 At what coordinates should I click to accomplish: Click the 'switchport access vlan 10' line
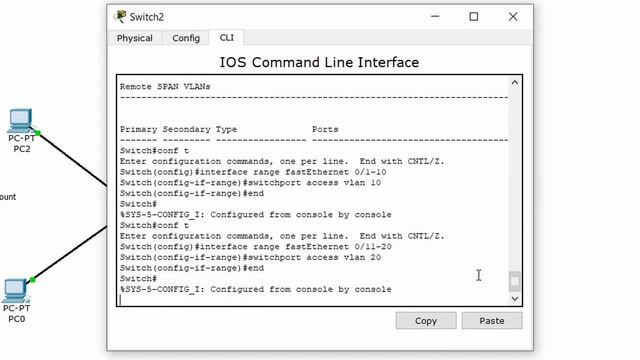(250, 182)
